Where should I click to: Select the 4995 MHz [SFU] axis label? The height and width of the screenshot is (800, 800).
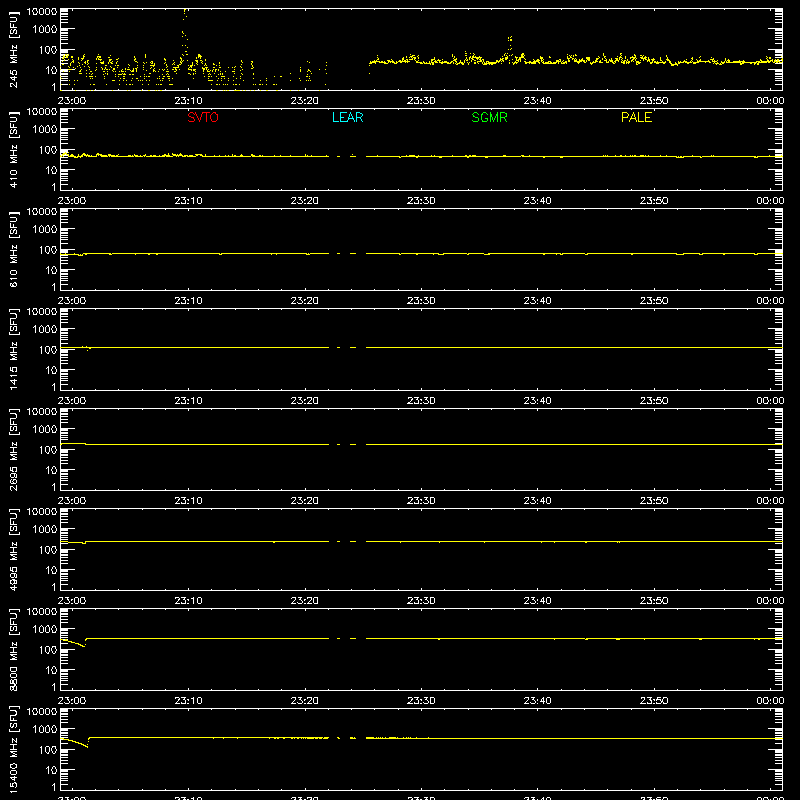coord(13,549)
